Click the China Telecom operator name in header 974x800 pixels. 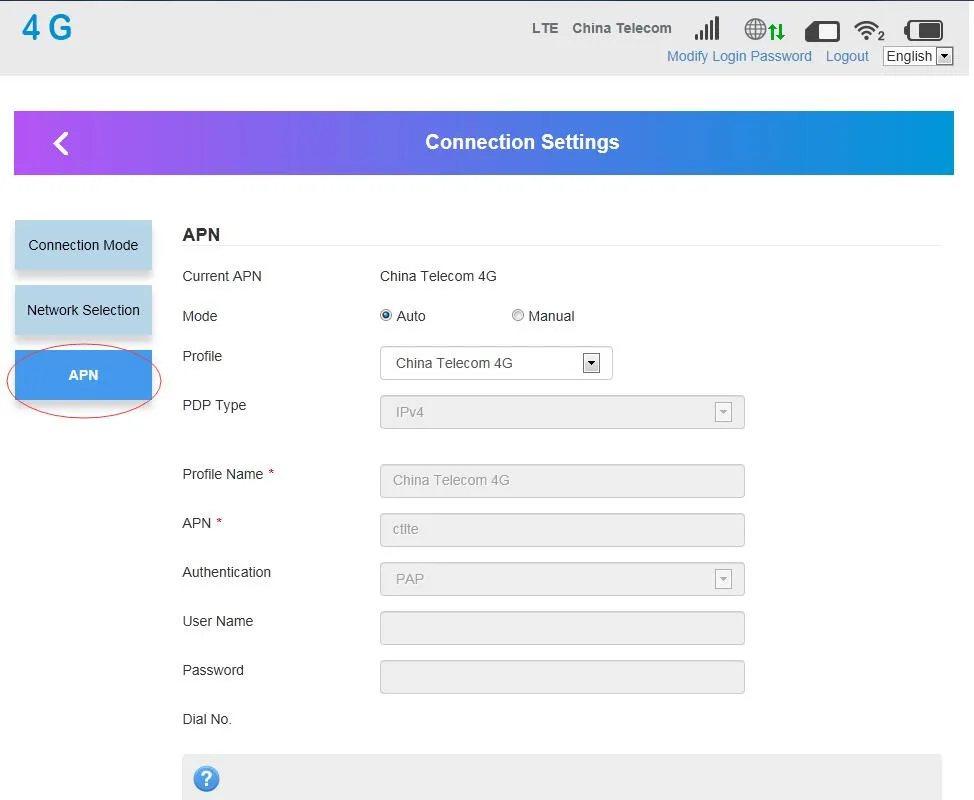(622, 29)
